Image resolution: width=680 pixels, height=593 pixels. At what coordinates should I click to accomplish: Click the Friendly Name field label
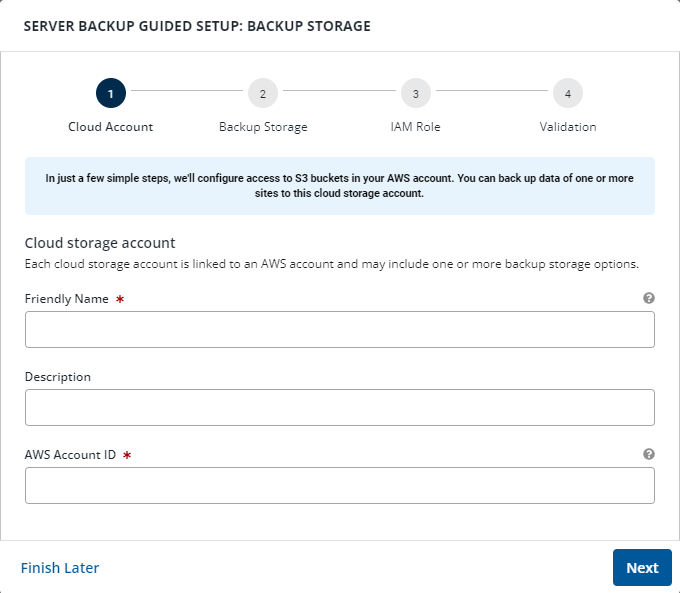point(66,299)
